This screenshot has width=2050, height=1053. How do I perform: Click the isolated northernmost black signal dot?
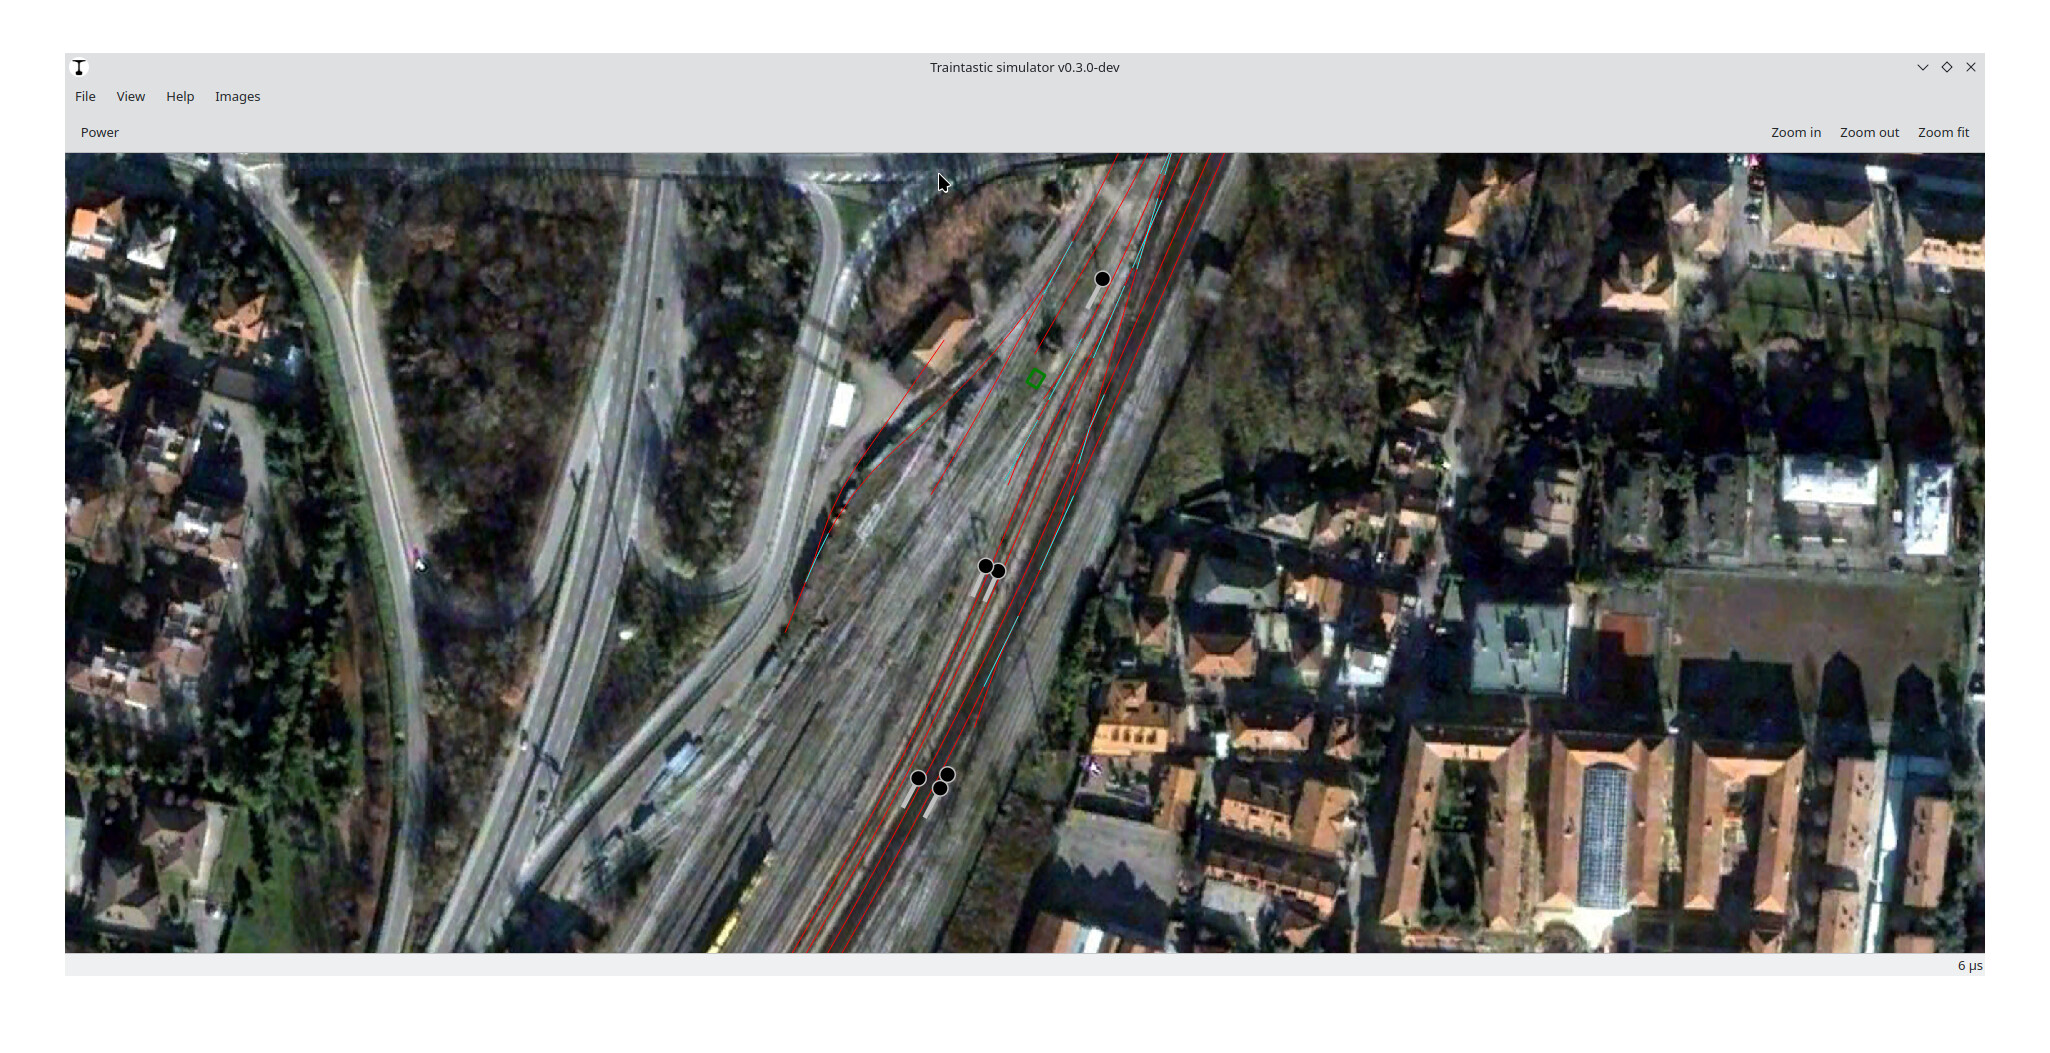click(x=1102, y=279)
